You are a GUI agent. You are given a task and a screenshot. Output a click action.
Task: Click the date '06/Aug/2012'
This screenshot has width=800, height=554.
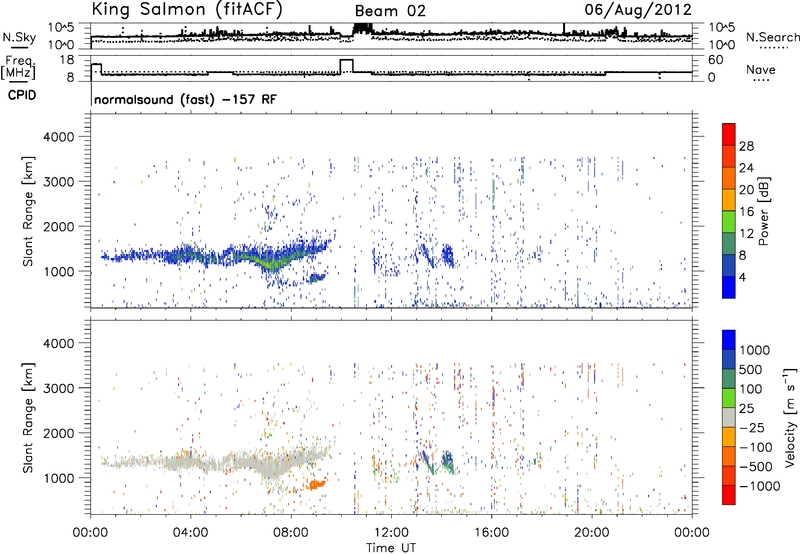(x=638, y=9)
